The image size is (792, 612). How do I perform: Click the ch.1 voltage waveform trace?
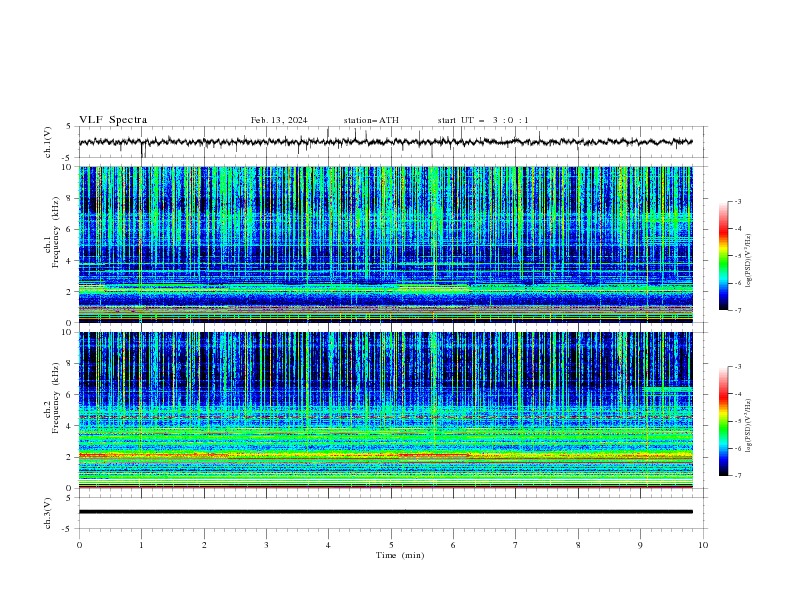tap(385, 142)
